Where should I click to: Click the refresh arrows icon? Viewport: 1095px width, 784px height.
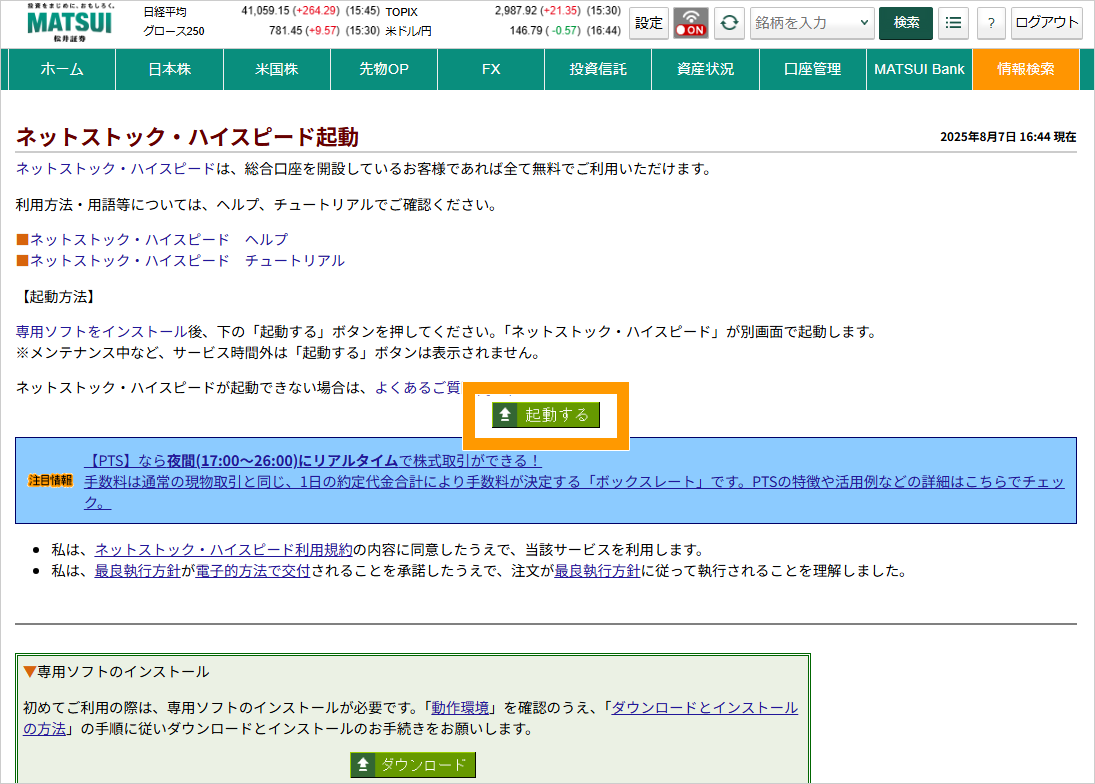[729, 22]
